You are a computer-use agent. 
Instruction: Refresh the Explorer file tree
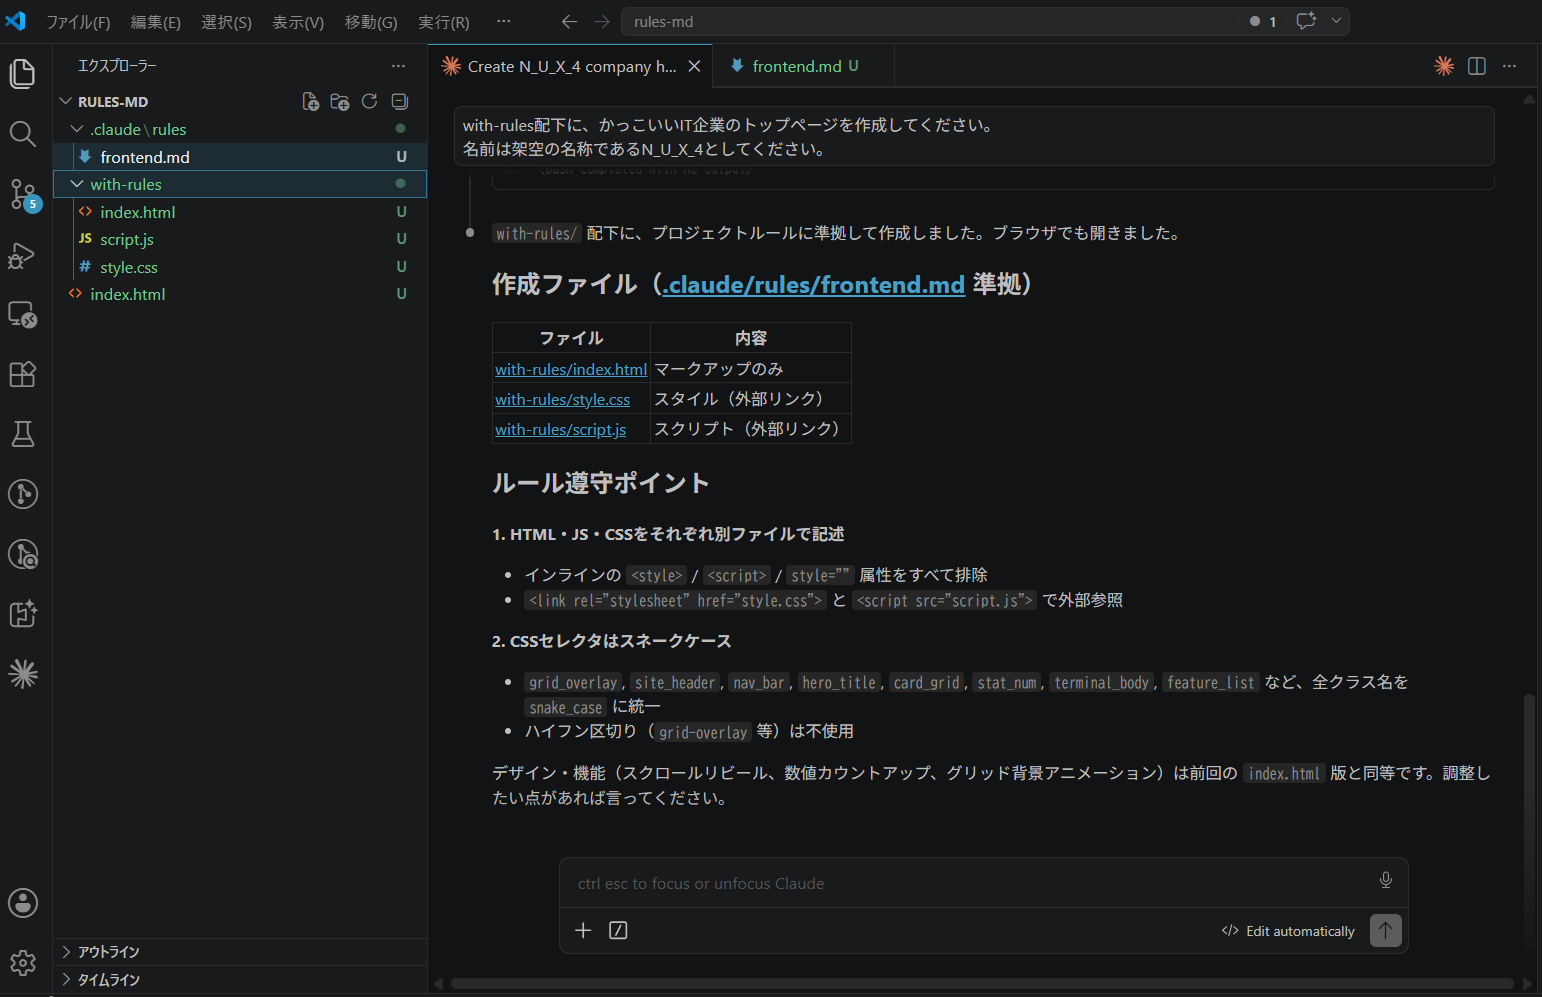(369, 102)
